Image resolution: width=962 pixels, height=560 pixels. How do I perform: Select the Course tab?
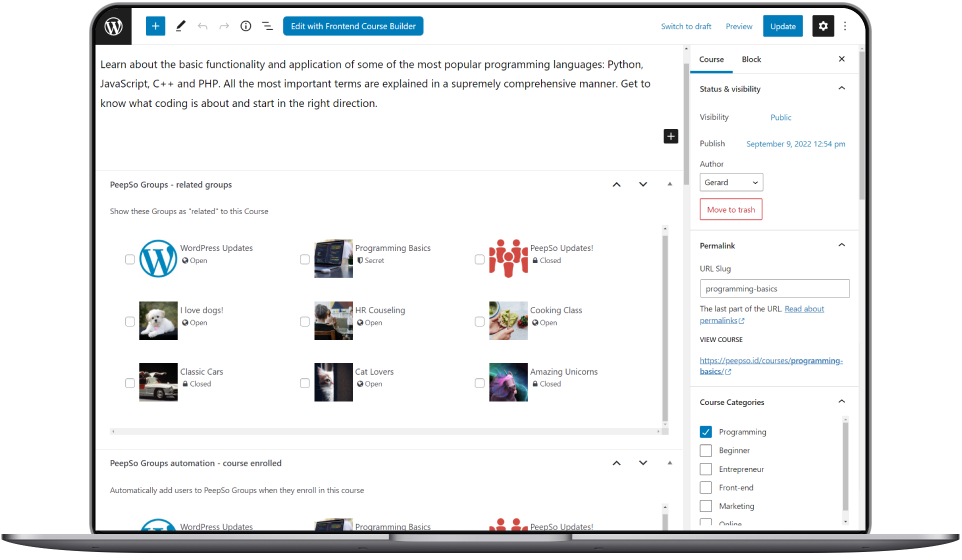pyautogui.click(x=712, y=60)
